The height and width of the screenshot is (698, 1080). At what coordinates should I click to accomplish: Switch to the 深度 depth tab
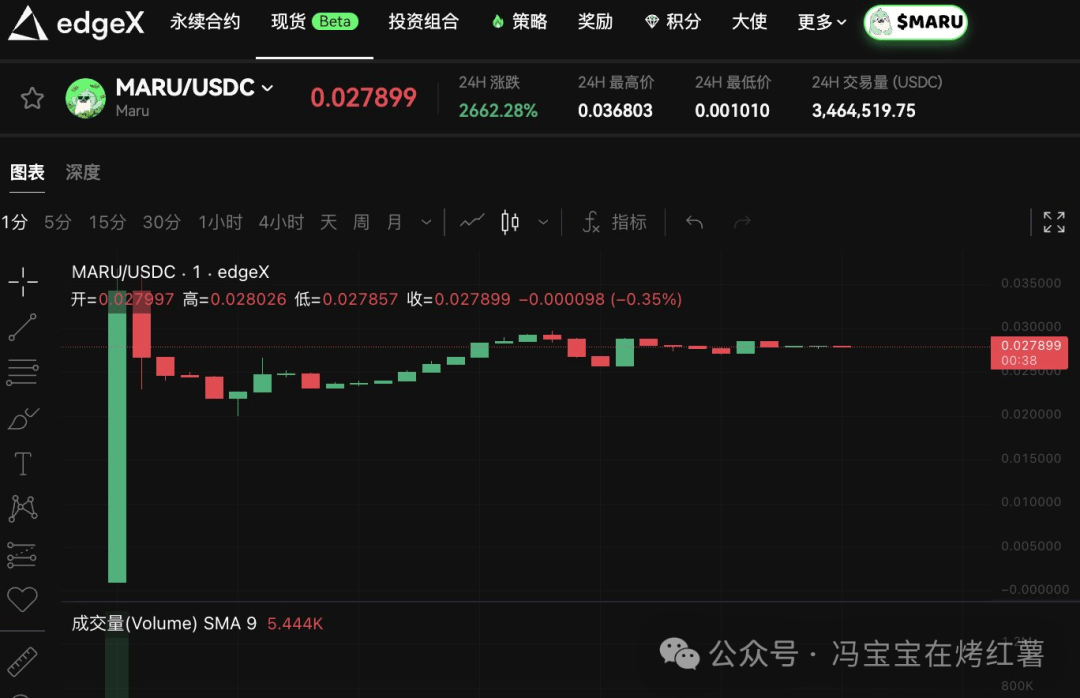coord(83,172)
